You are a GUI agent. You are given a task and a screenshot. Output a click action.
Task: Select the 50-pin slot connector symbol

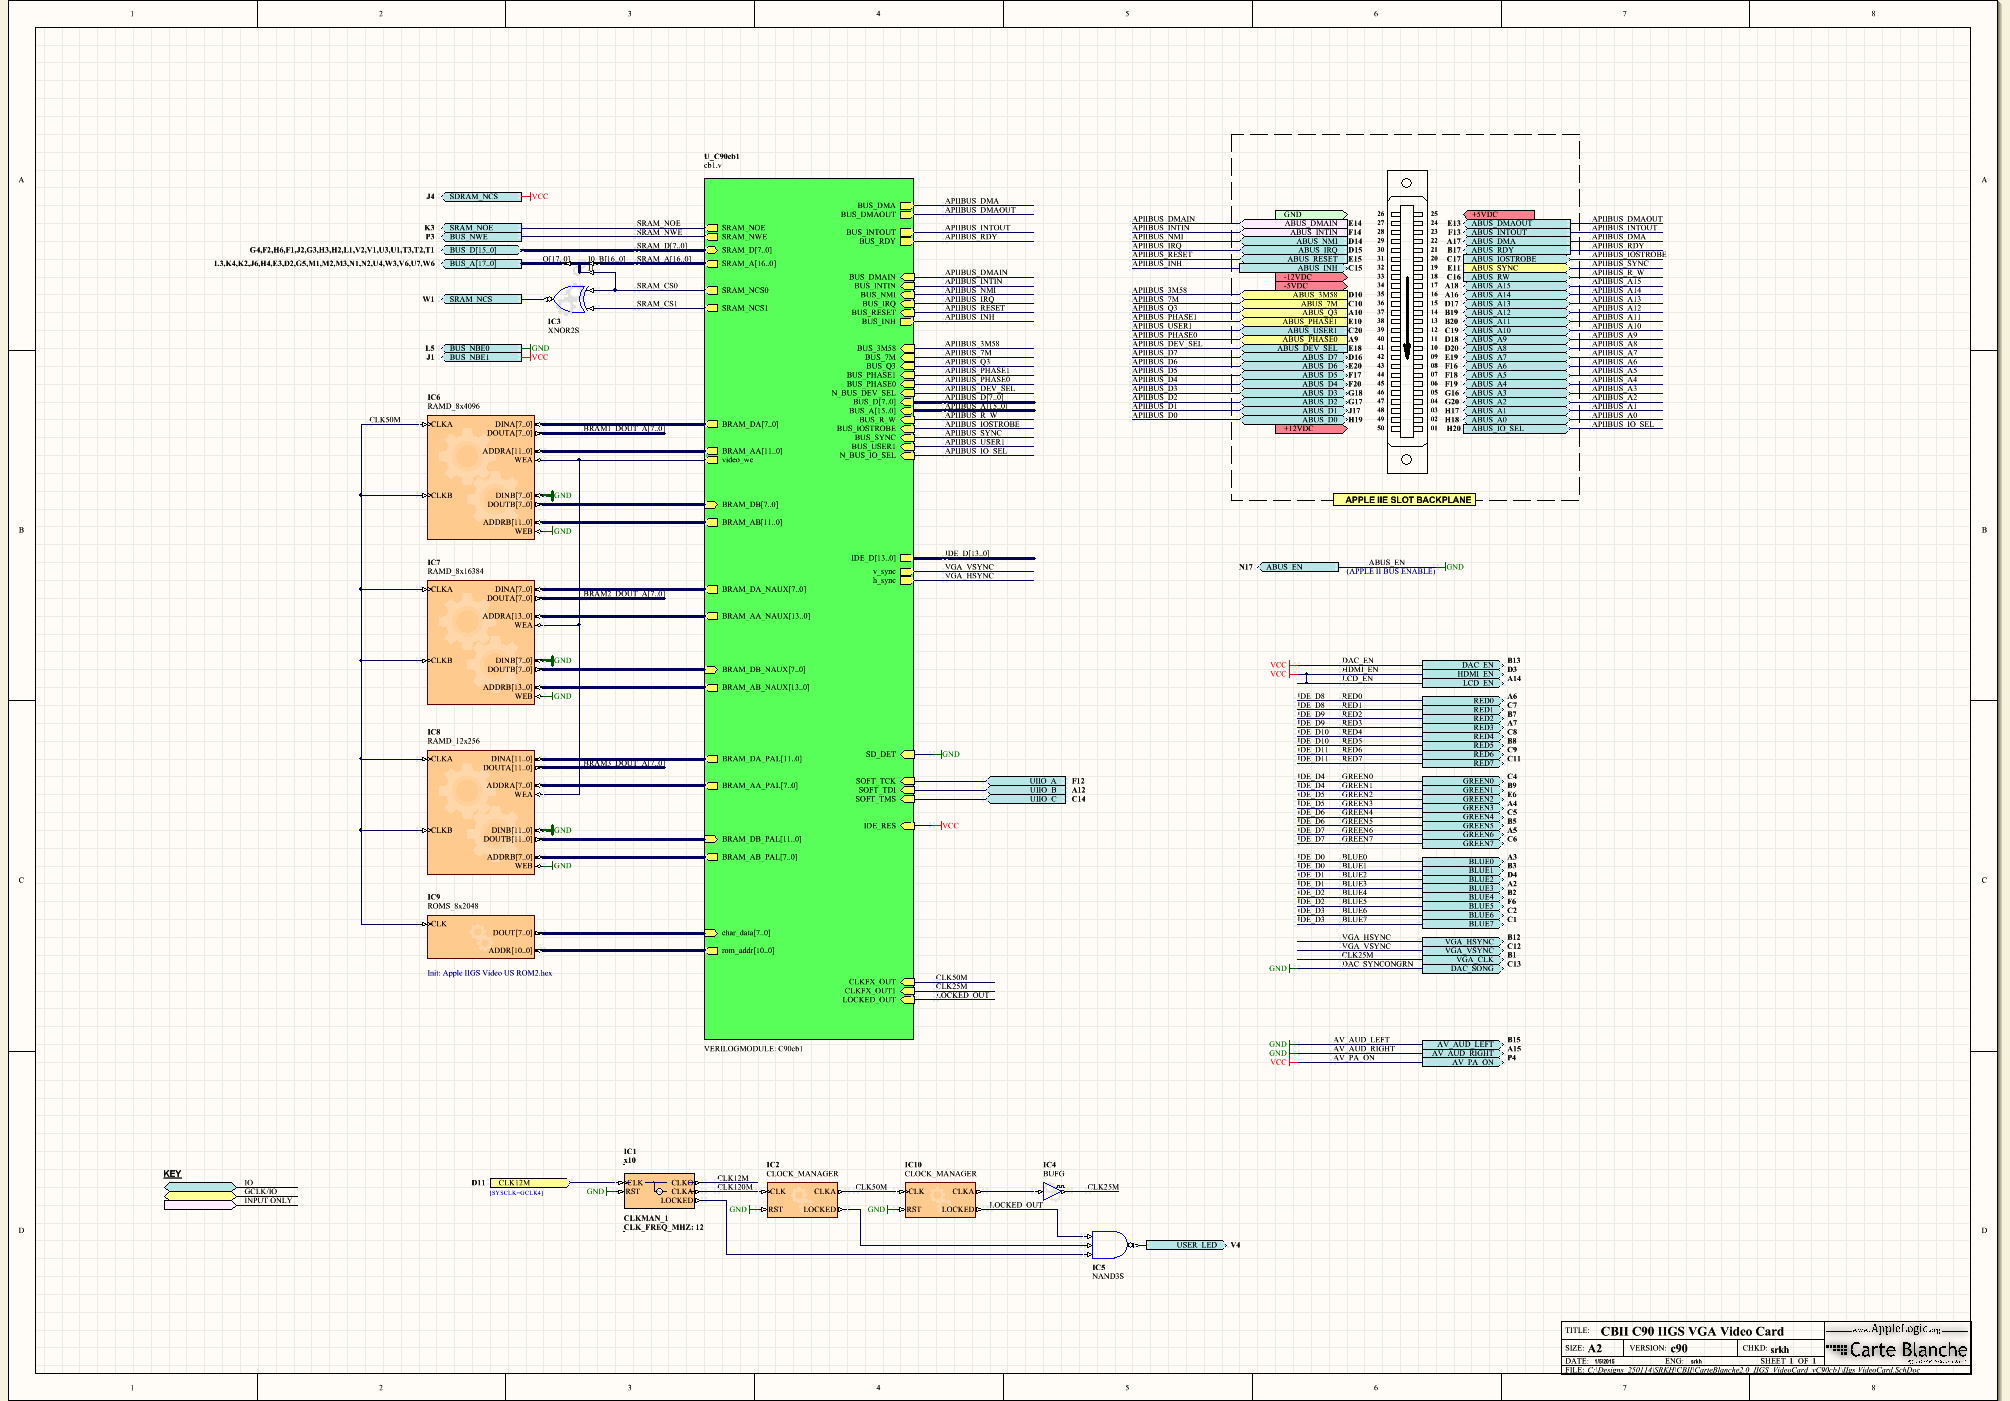tap(1406, 321)
